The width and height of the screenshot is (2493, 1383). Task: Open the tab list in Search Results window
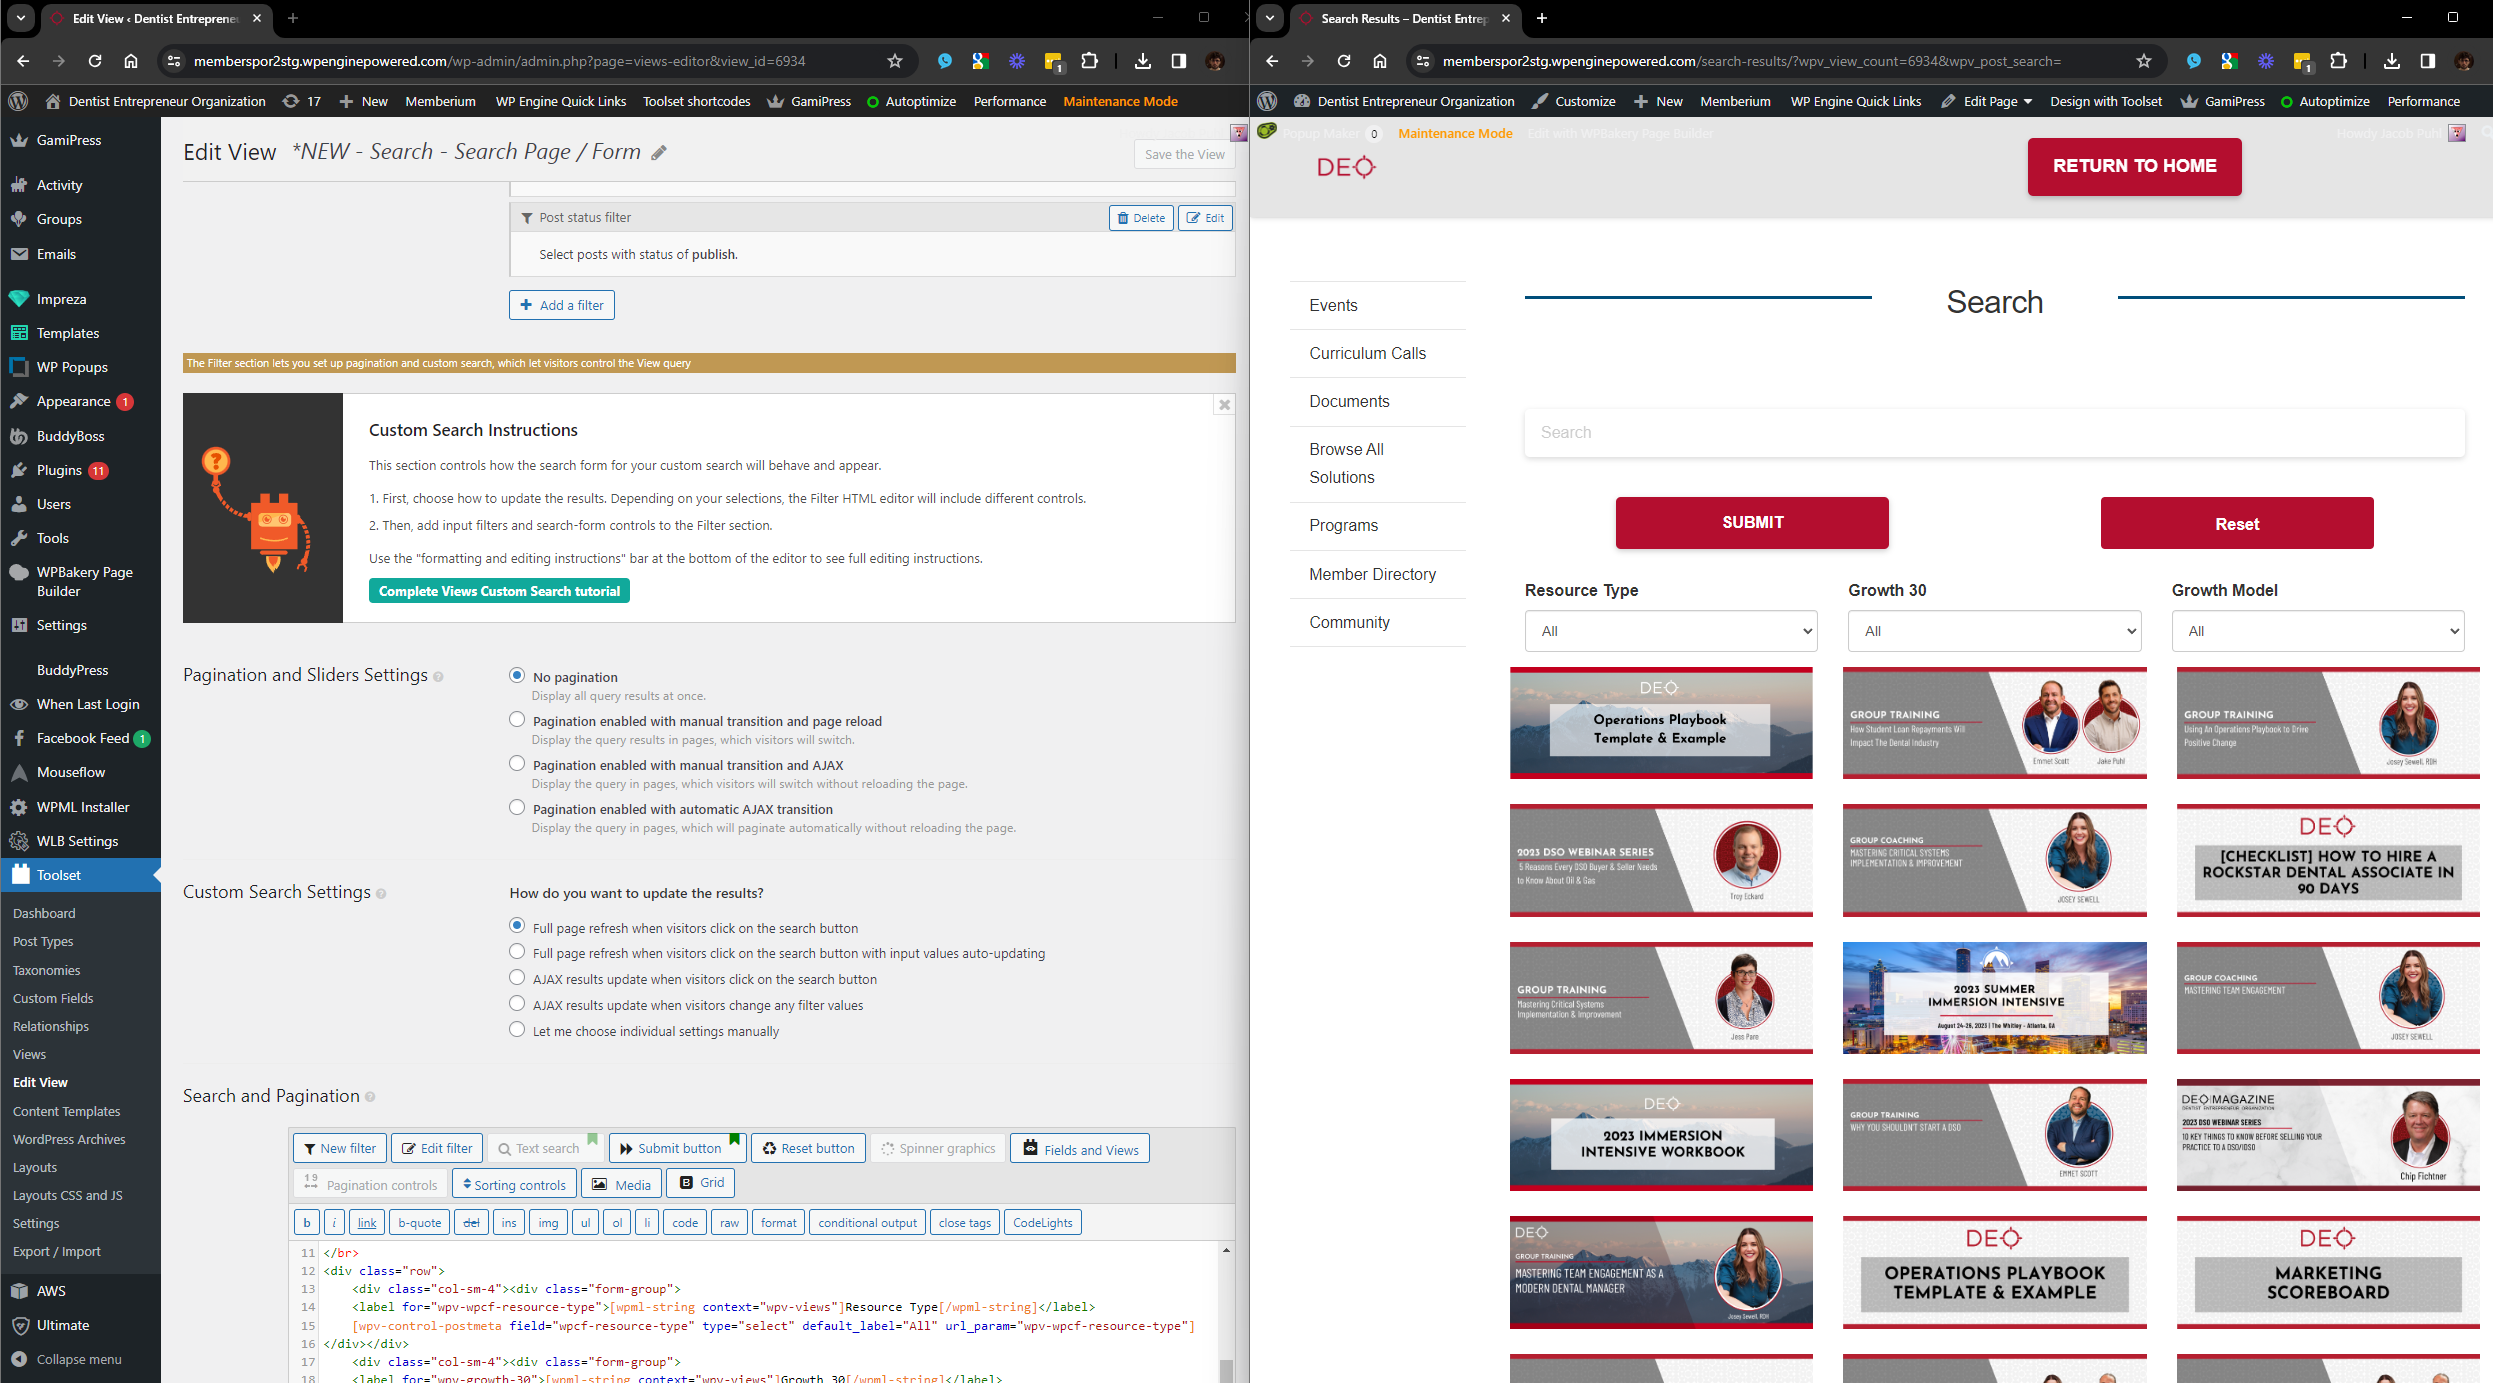point(1269,18)
